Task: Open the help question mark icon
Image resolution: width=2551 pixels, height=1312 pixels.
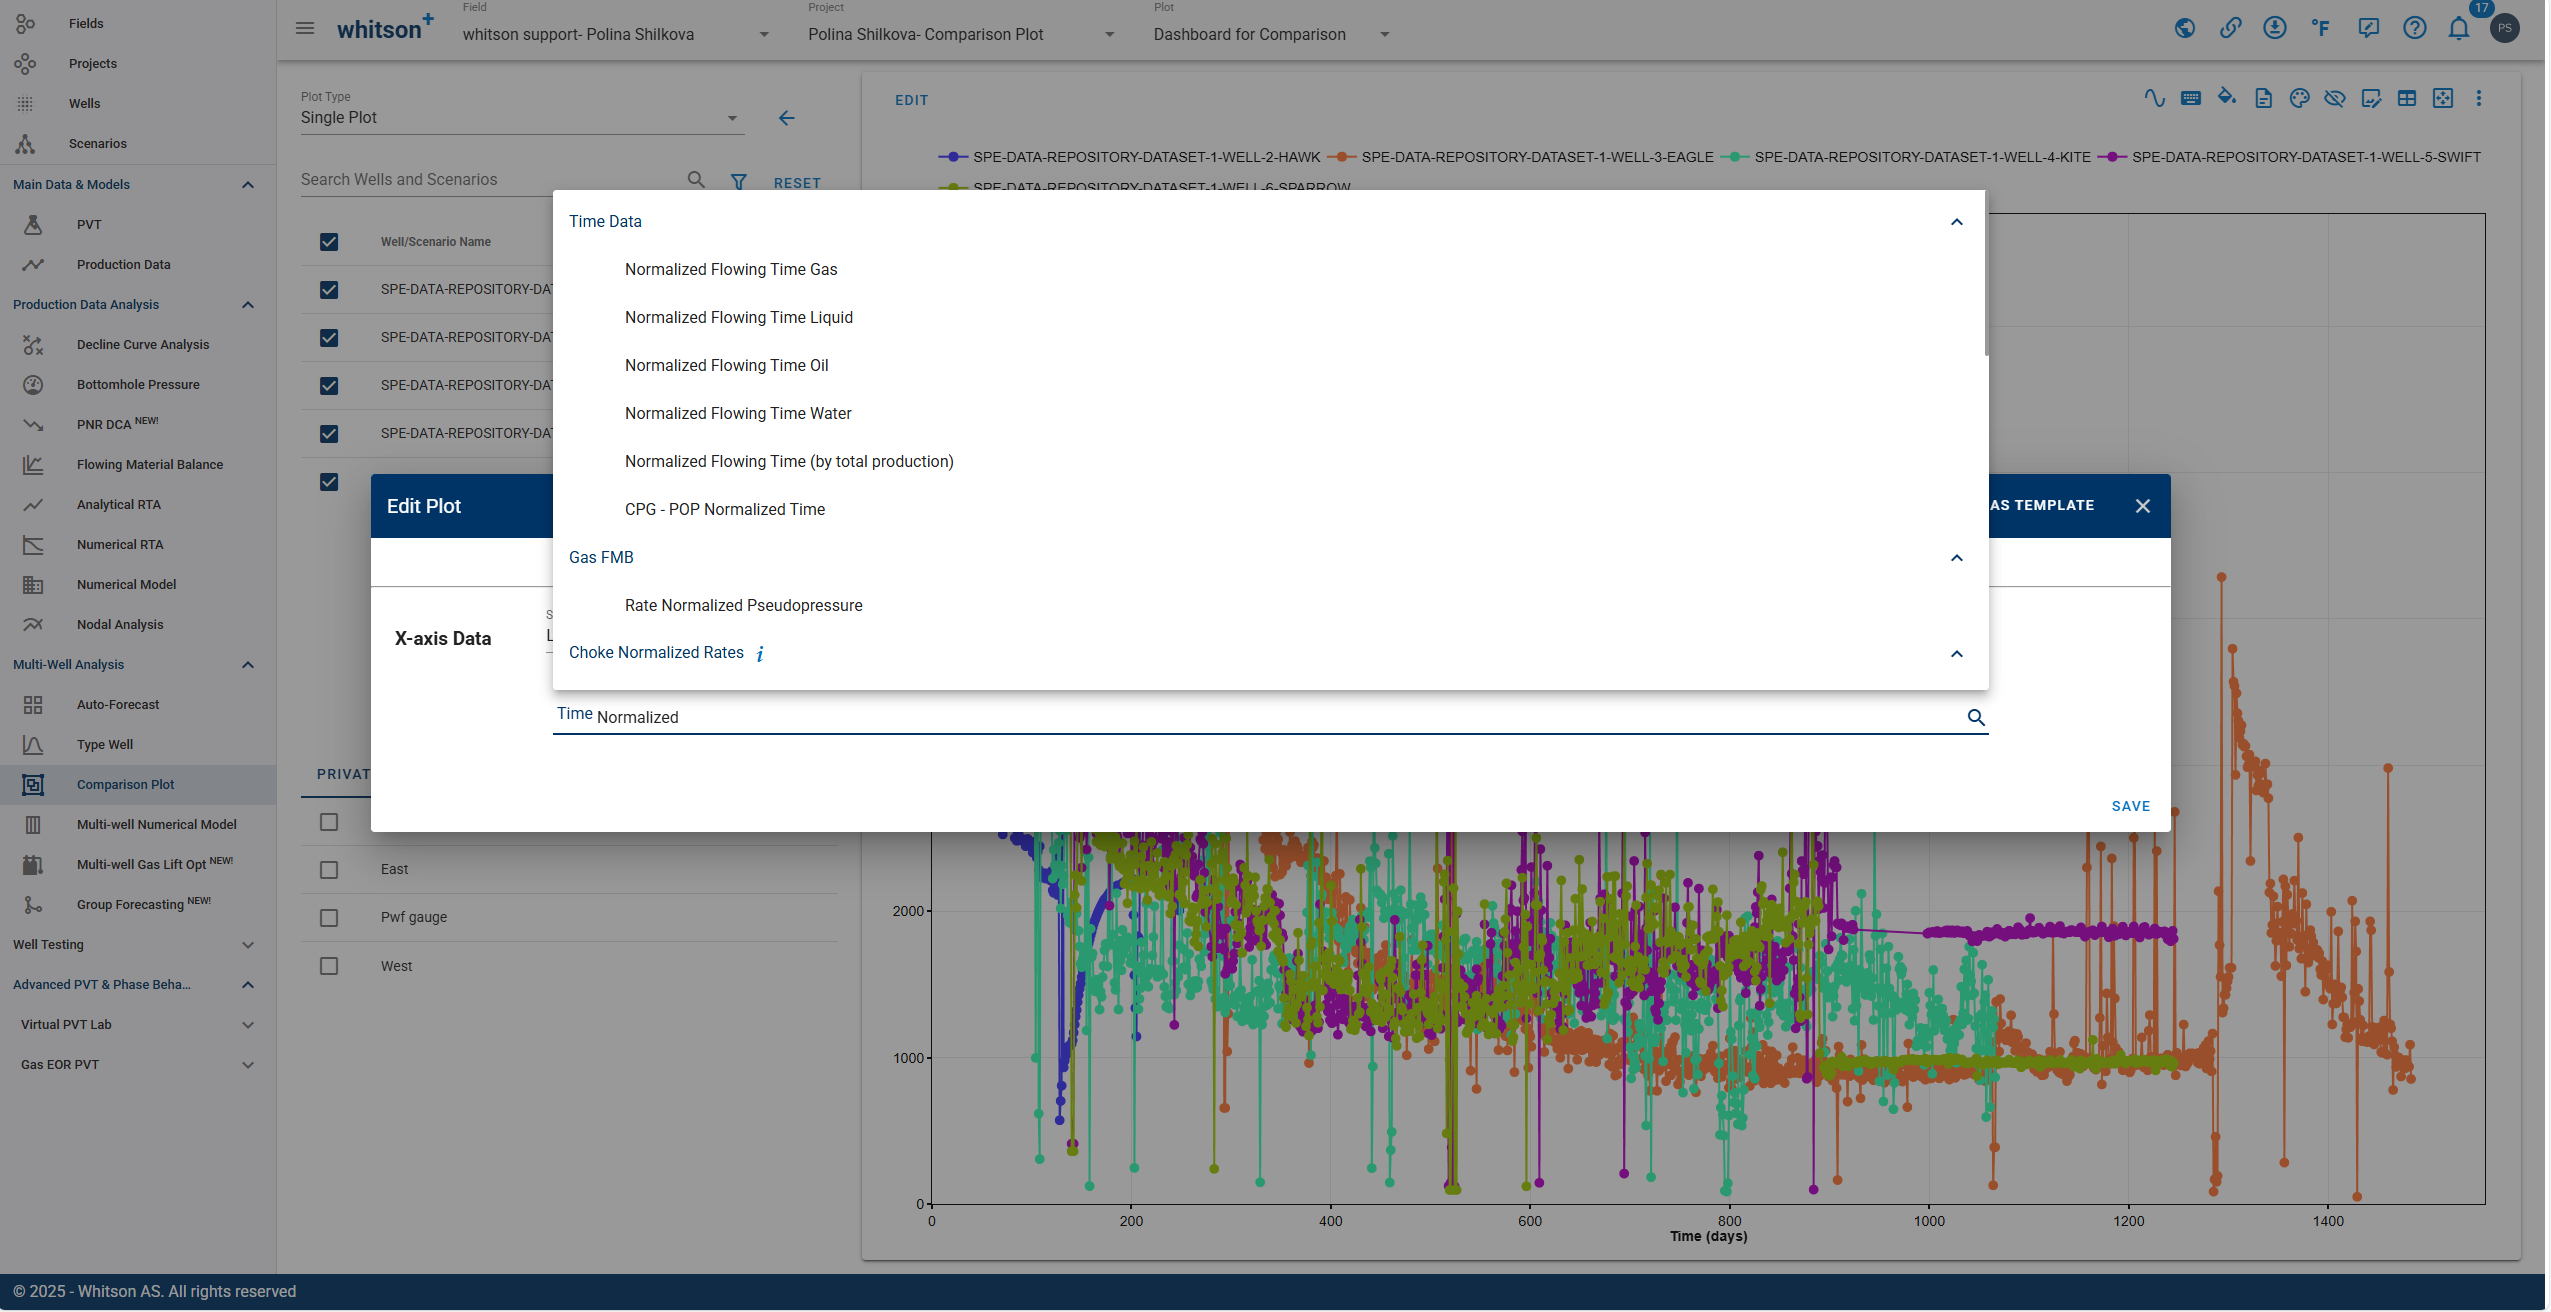Action: pyautogui.click(x=2414, y=29)
